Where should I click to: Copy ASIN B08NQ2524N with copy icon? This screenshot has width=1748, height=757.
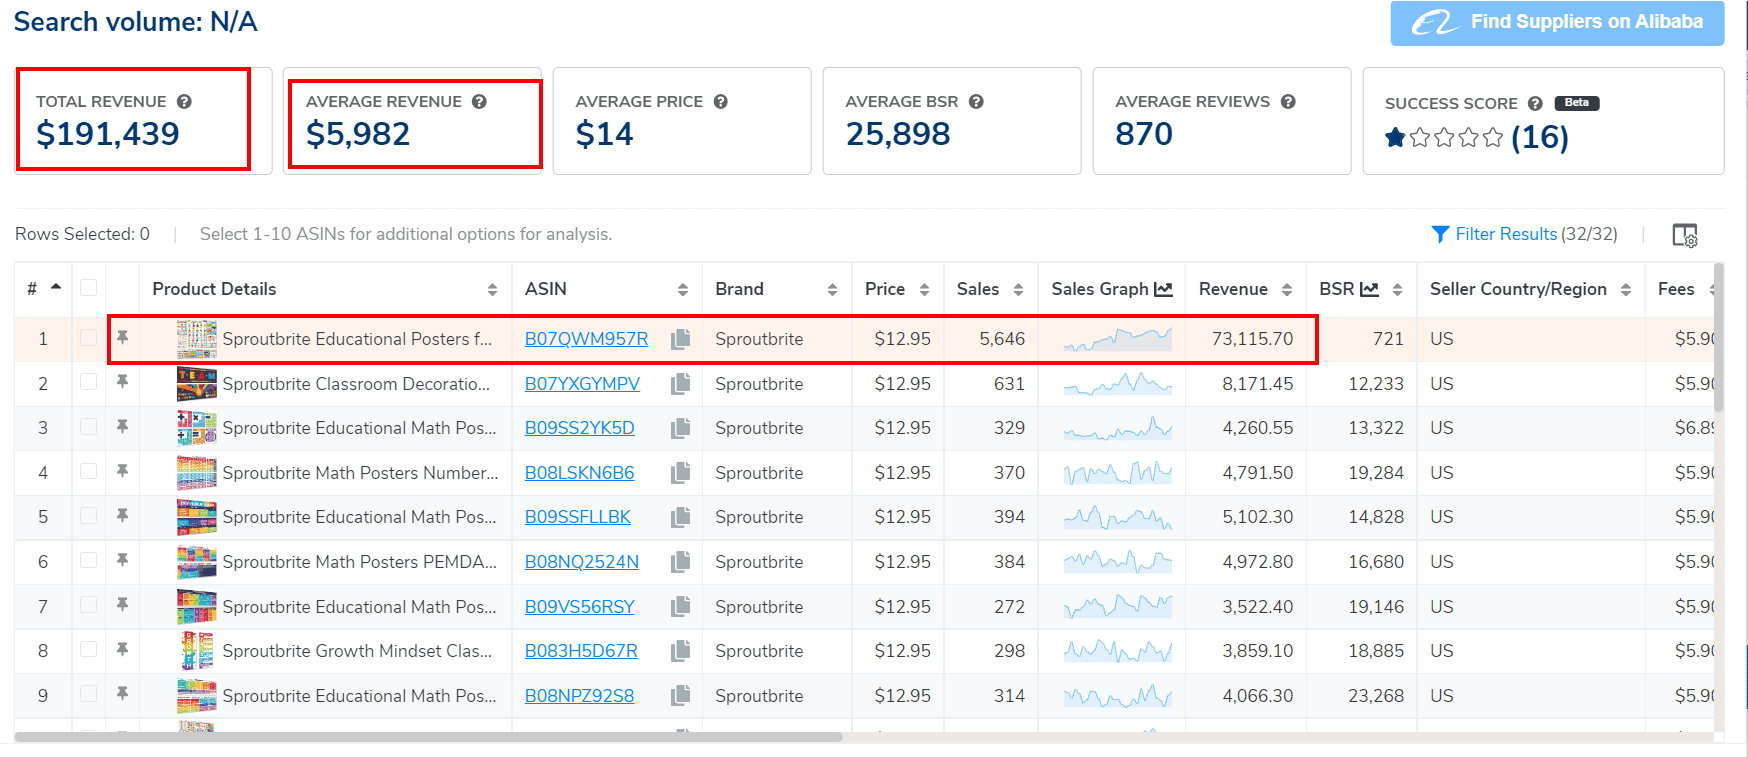coord(681,562)
